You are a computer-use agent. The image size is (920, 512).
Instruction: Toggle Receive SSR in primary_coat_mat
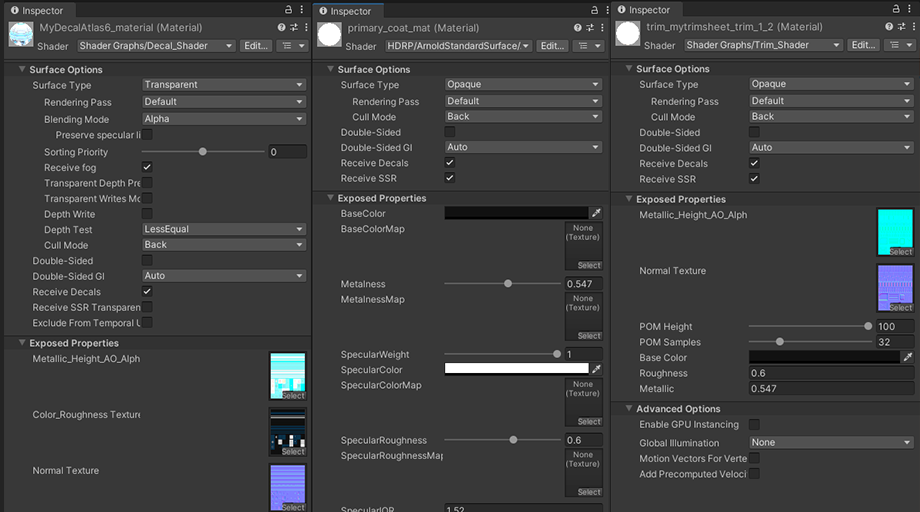click(x=449, y=178)
